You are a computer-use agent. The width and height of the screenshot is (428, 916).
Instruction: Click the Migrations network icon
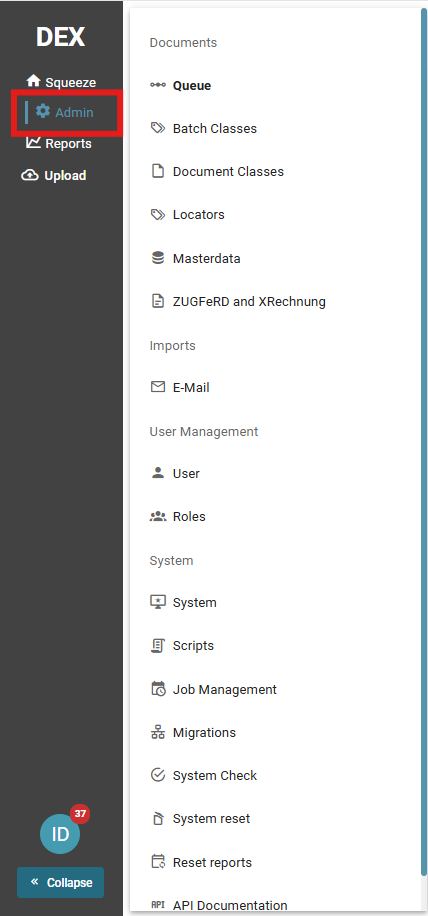pyautogui.click(x=158, y=732)
